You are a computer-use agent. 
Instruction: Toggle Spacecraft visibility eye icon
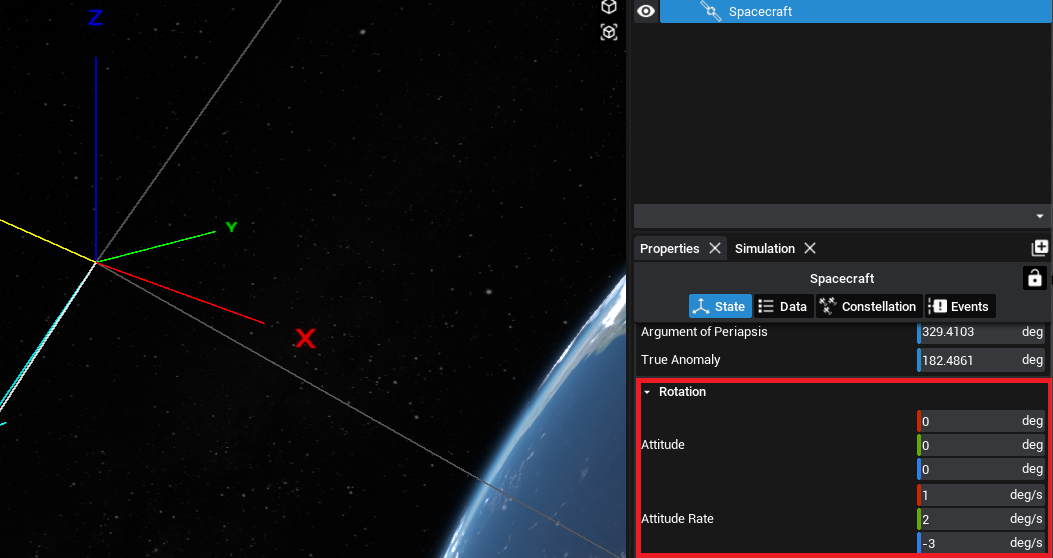[x=646, y=11]
